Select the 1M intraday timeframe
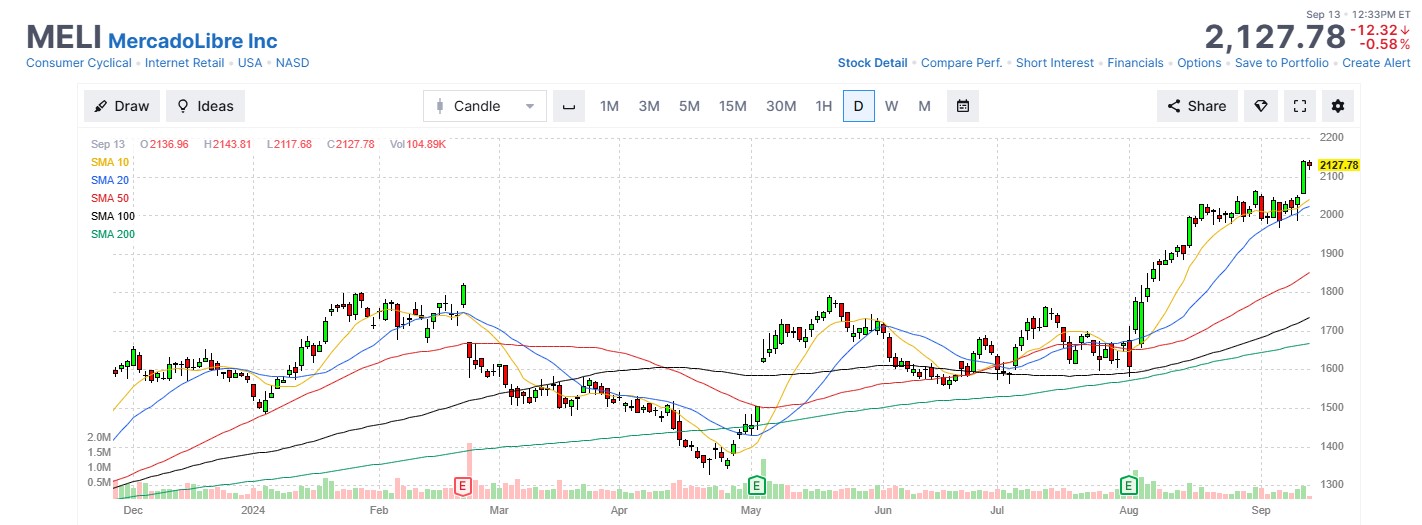Screen dimensions: 1422x525 609,106
